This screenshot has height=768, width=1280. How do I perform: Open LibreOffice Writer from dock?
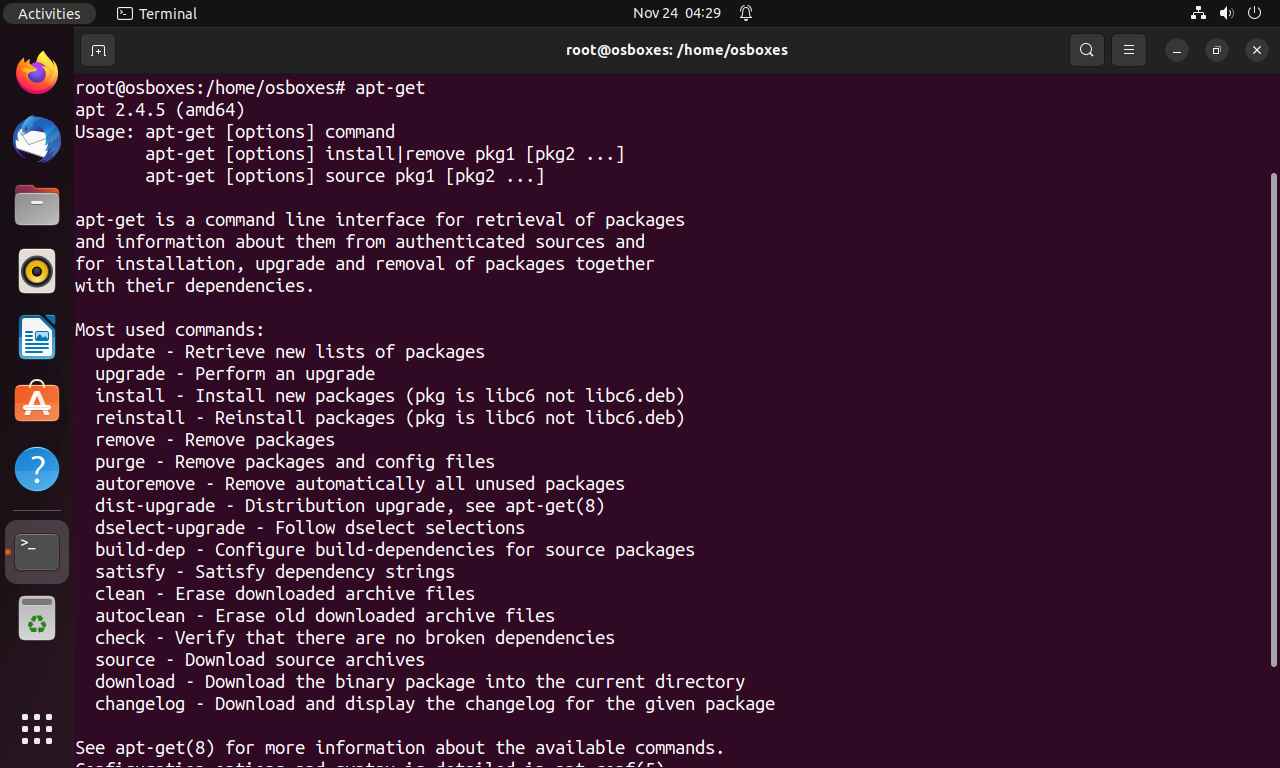[37, 337]
